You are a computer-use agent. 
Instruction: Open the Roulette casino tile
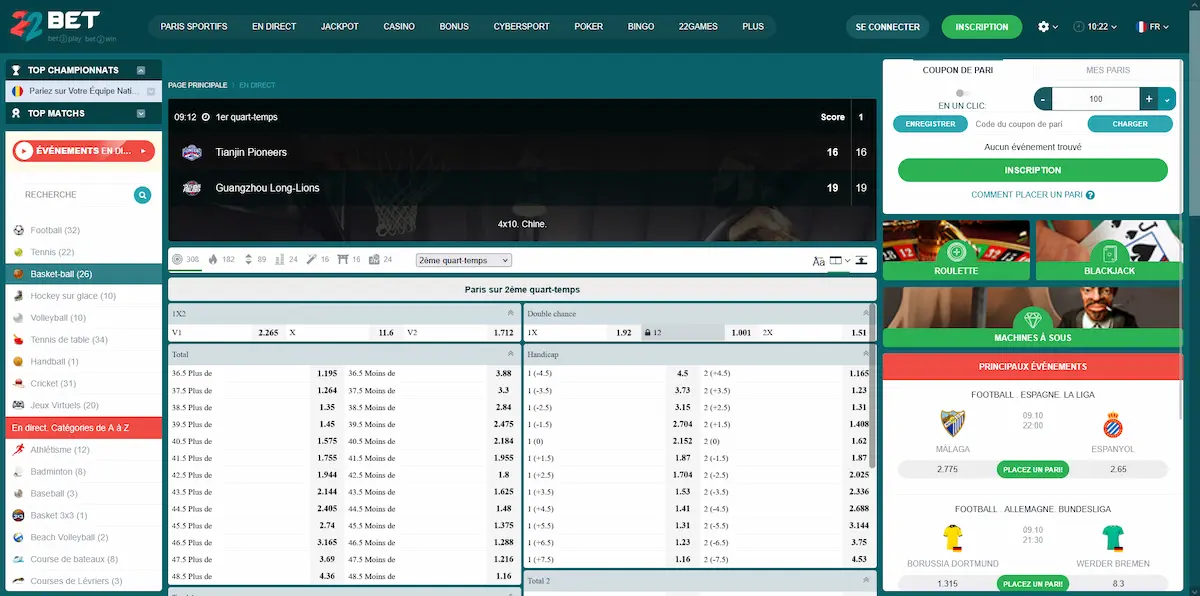(x=956, y=250)
